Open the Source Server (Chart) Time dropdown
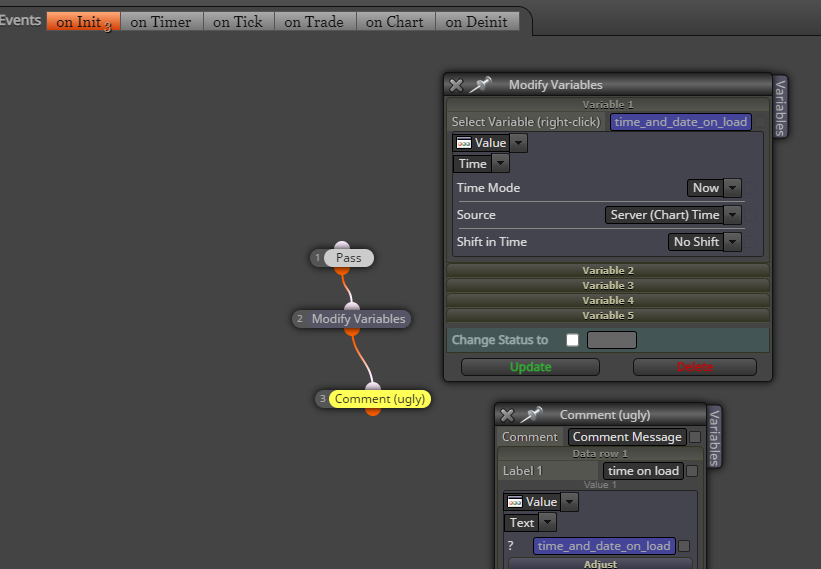This screenshot has height=569, width=821. pos(733,215)
